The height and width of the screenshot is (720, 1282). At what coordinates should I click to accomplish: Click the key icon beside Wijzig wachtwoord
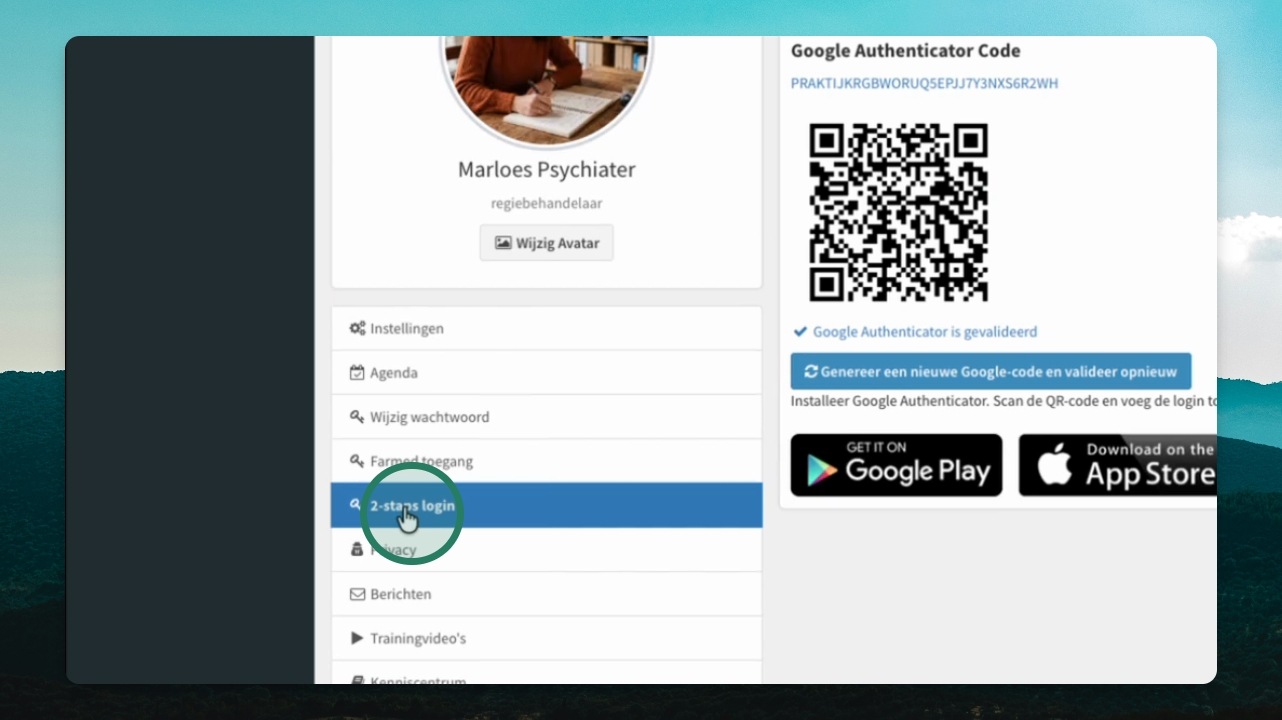(357, 417)
